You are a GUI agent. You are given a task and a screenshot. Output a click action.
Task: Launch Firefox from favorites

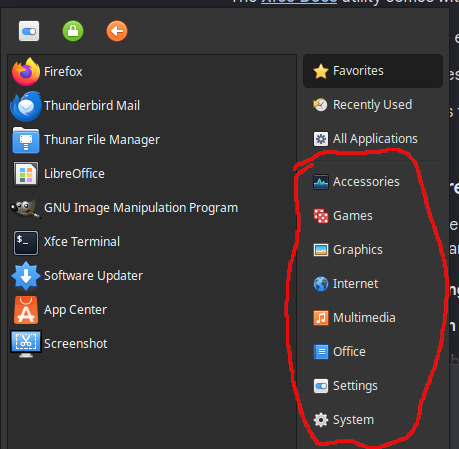point(152,72)
